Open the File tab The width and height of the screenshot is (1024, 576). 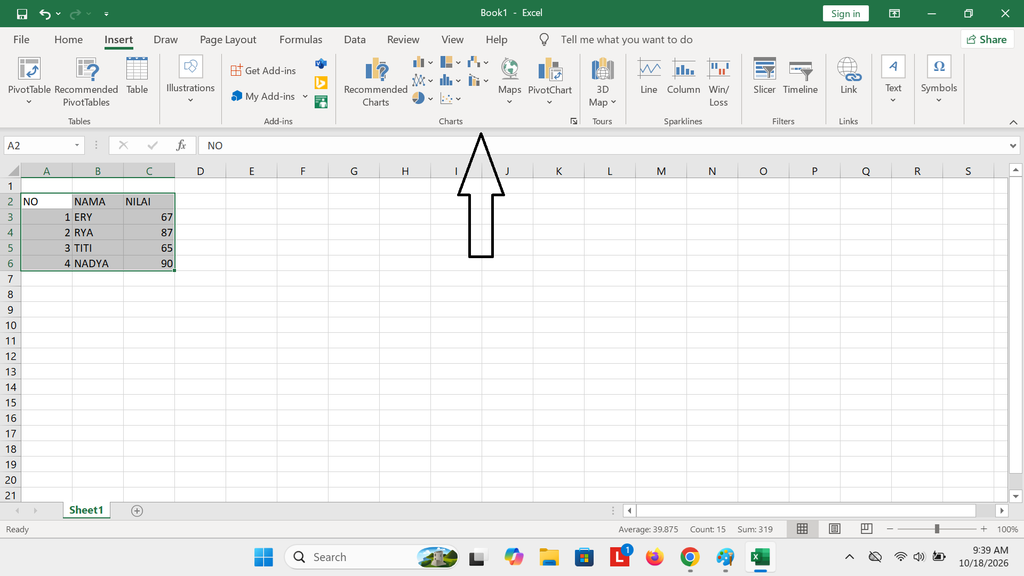coord(21,39)
